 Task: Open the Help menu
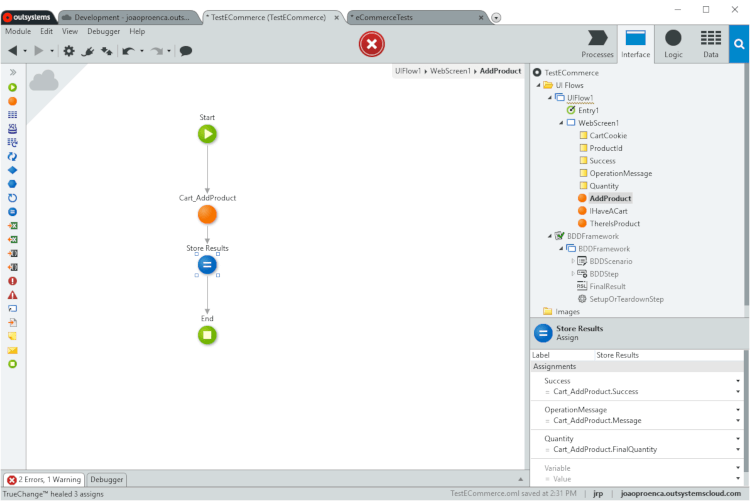(x=137, y=31)
